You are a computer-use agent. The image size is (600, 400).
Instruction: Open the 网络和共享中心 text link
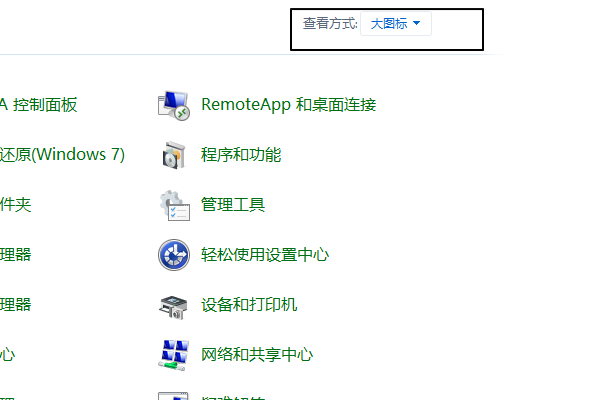(257, 354)
